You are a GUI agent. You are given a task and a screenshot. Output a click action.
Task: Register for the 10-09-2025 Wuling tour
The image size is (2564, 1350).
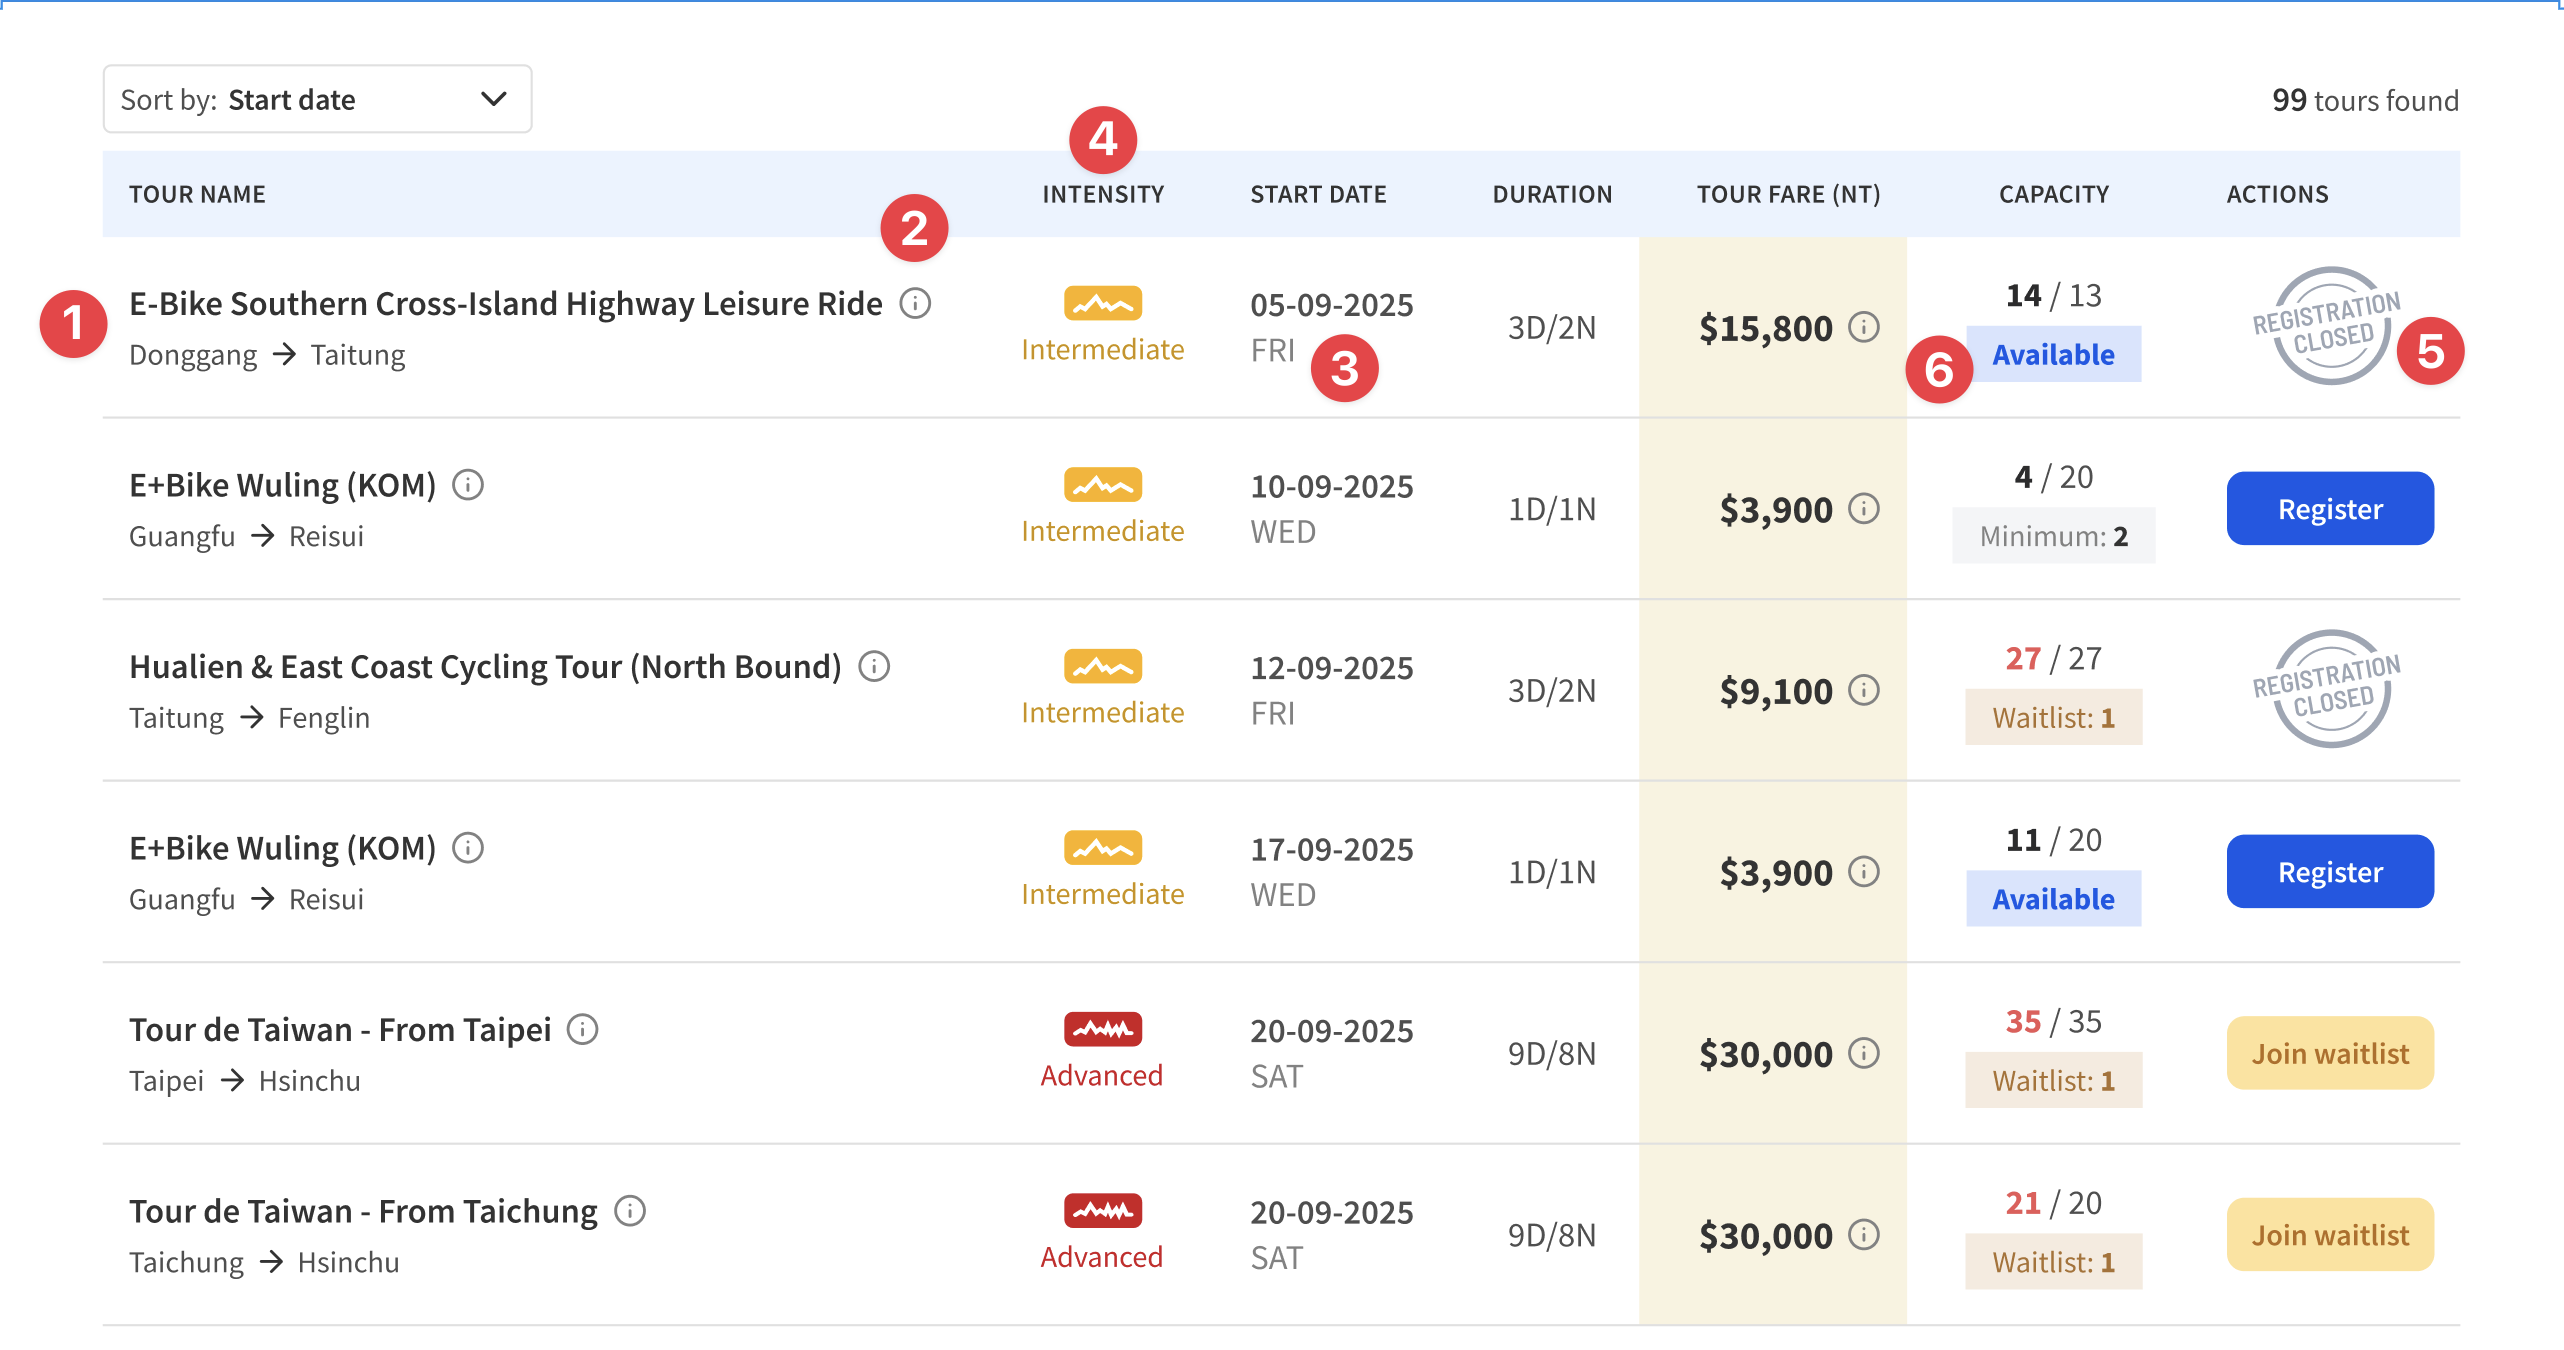[x=2329, y=509]
